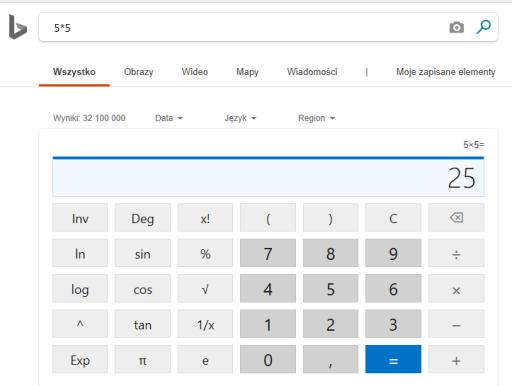Click the close parenthesis key
This screenshot has width=512, height=386.
(331, 218)
